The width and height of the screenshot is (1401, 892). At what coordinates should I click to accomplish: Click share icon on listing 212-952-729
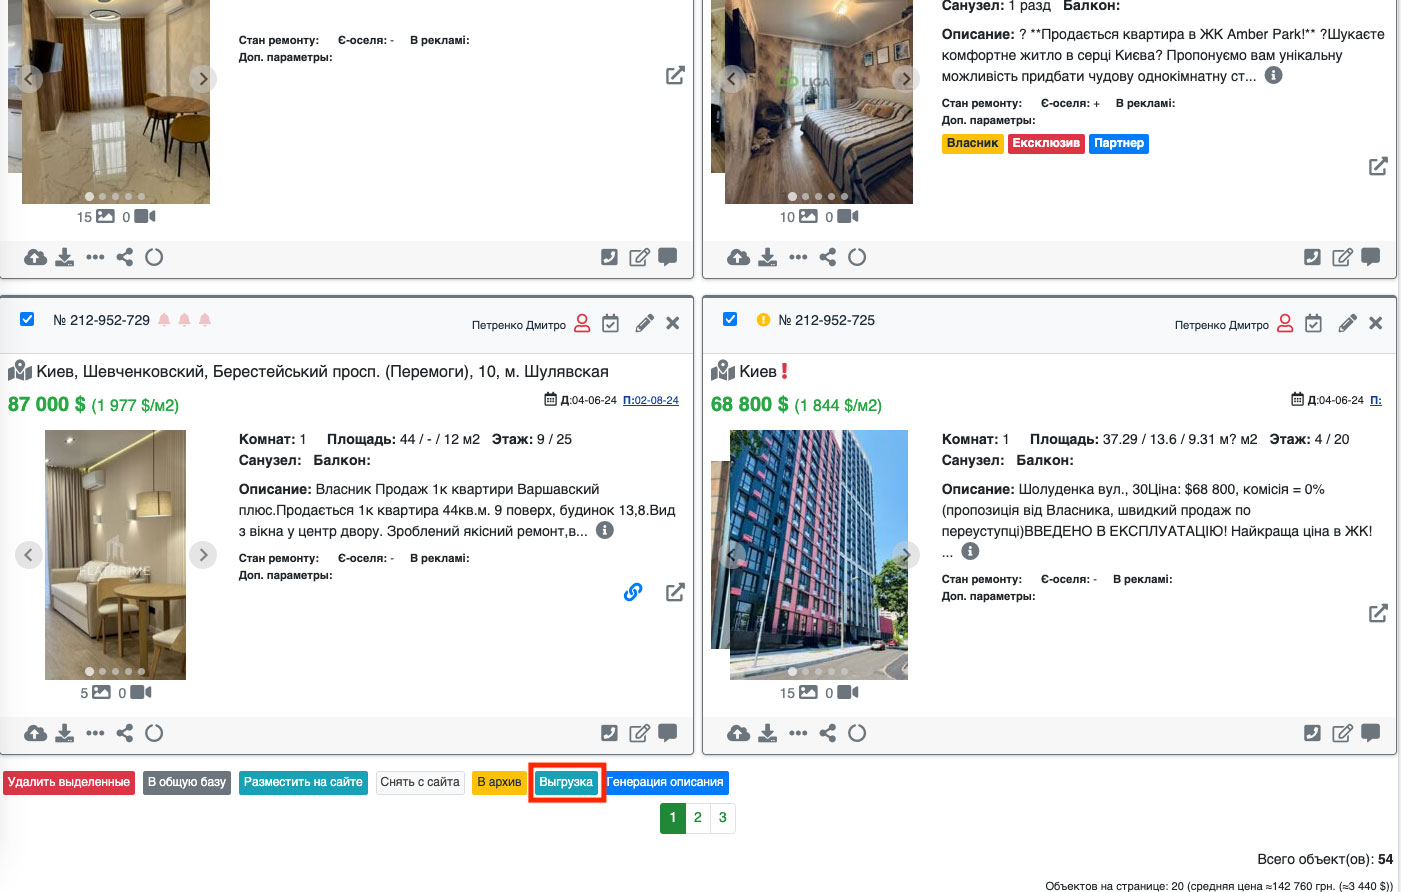[x=125, y=733]
